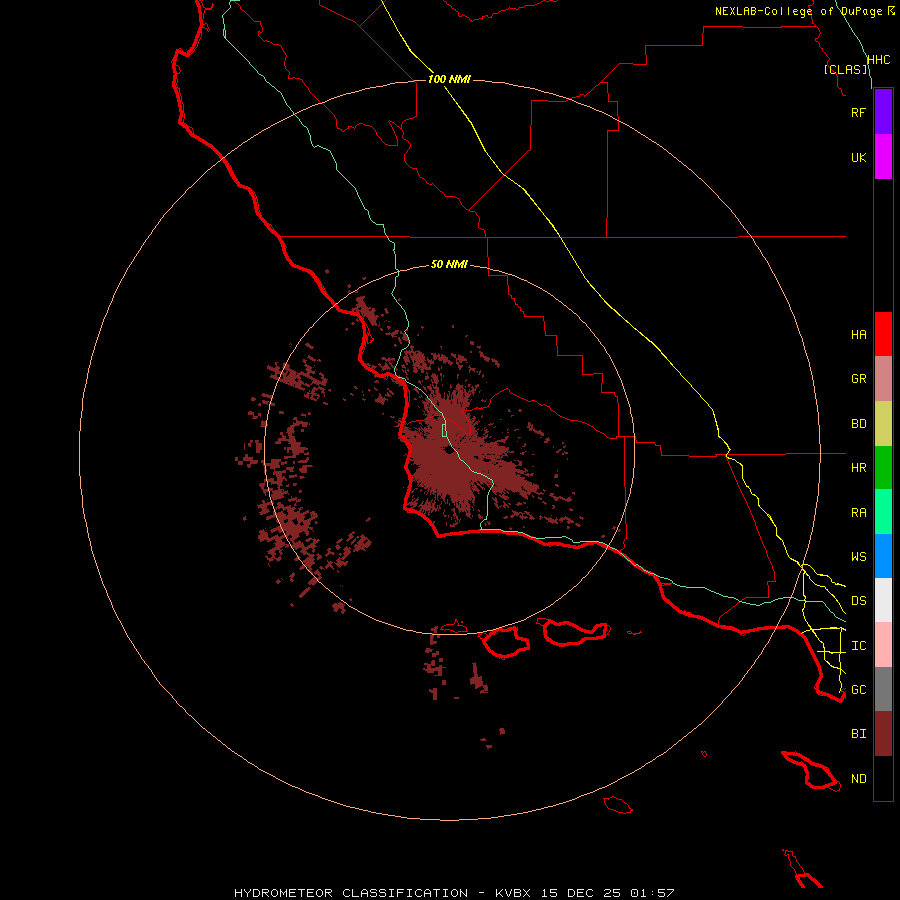This screenshot has width=900, height=900.
Task: Click the GC gray legend swatch
Action: point(883,689)
